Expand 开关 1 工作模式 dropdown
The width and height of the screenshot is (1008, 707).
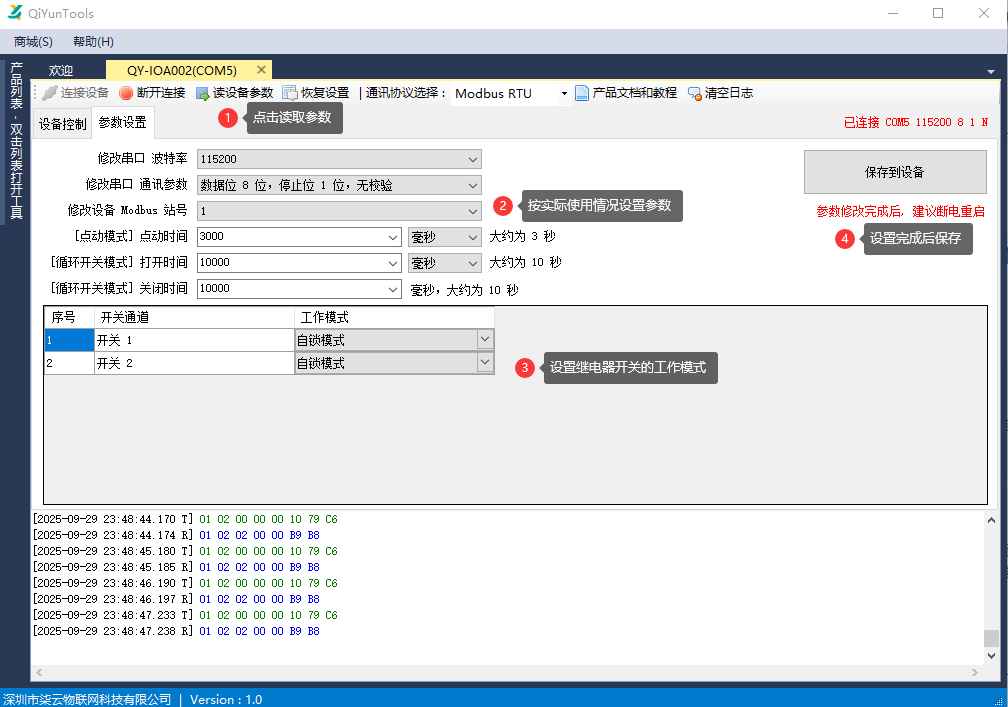click(x=485, y=340)
